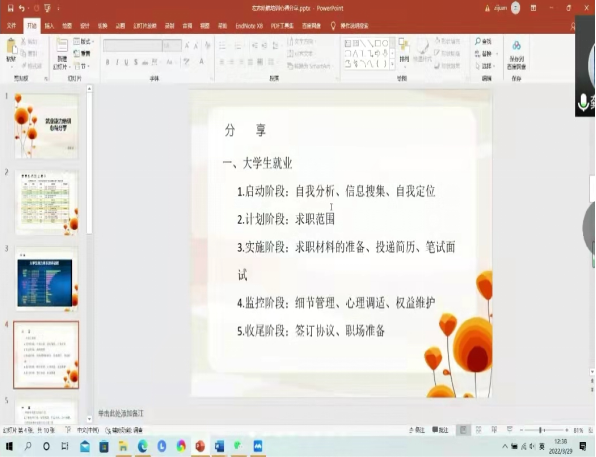Open the Change Case Aa dropdown
This screenshot has height=457, width=596.
tap(170, 62)
